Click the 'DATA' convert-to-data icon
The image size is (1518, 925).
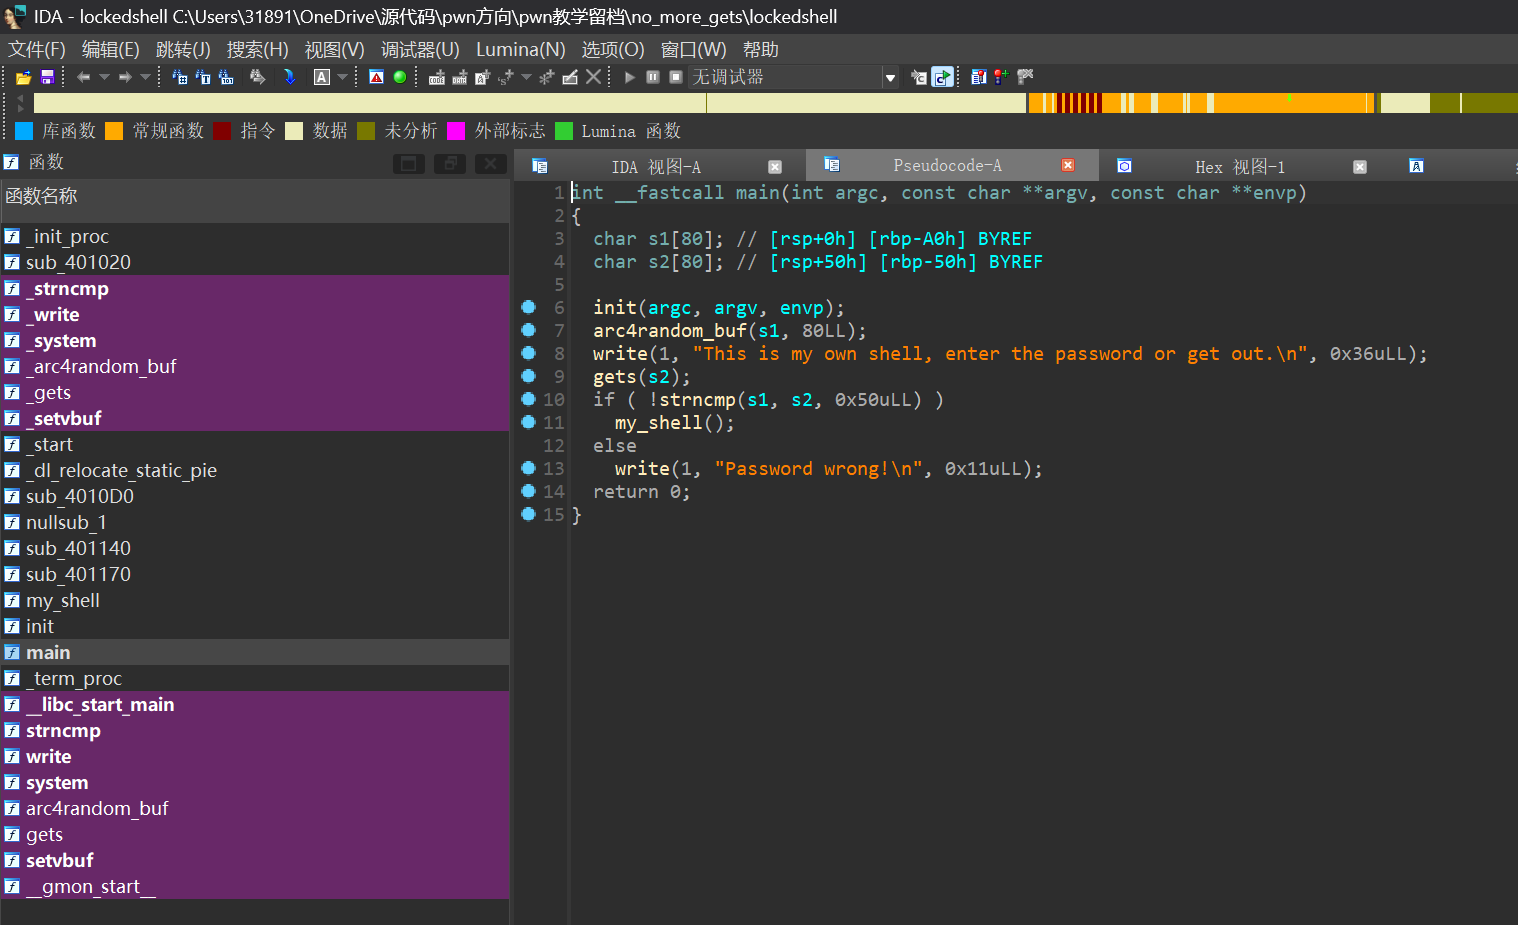click(x=459, y=77)
